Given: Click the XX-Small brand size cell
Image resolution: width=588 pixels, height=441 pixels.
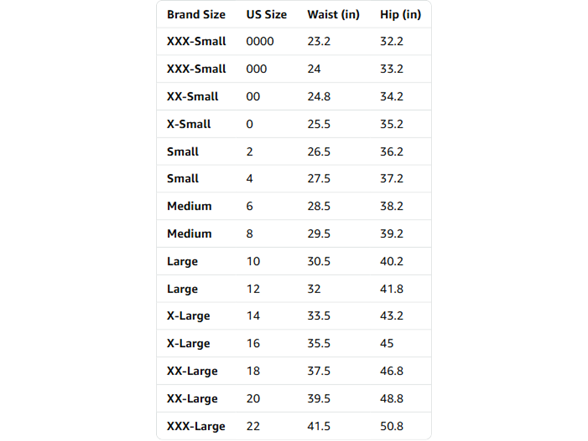Looking at the screenshot, I should tap(192, 97).
